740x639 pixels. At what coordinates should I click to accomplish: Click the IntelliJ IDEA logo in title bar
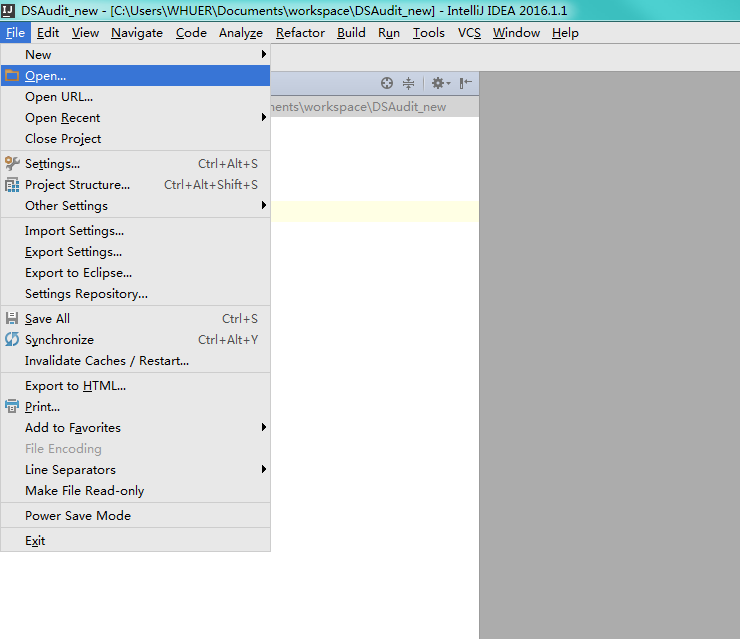(x=8, y=10)
